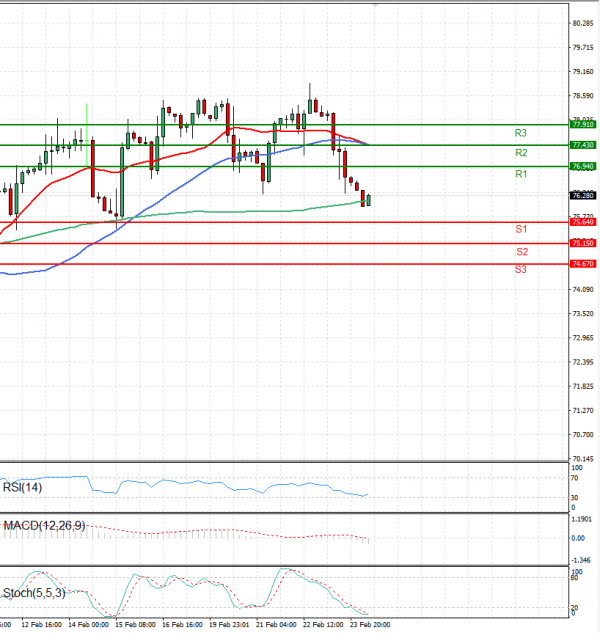Click the 70.700 price axis value
The image size is (600, 633).
click(x=583, y=435)
